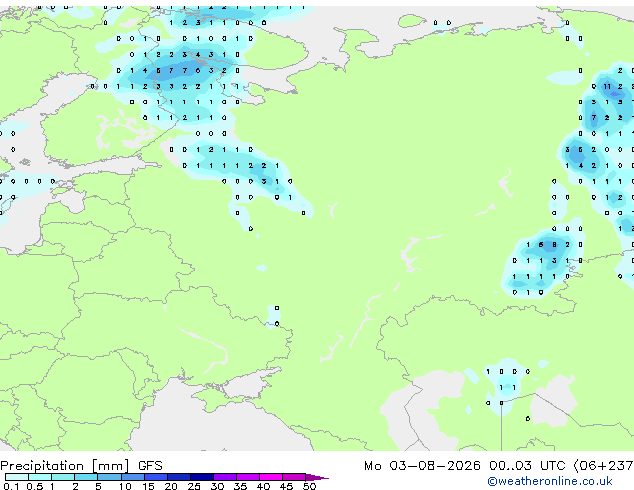Screen dimensions: 634x490
Task: Select the 0.5–1 mm legend swatch
Action: (x=40, y=477)
